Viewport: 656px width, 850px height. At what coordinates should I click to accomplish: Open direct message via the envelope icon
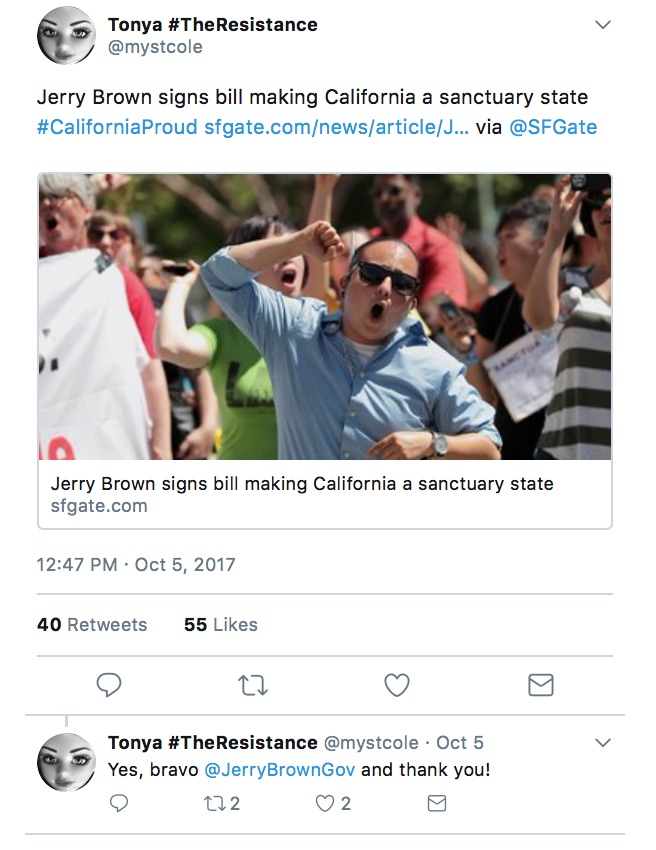(541, 686)
